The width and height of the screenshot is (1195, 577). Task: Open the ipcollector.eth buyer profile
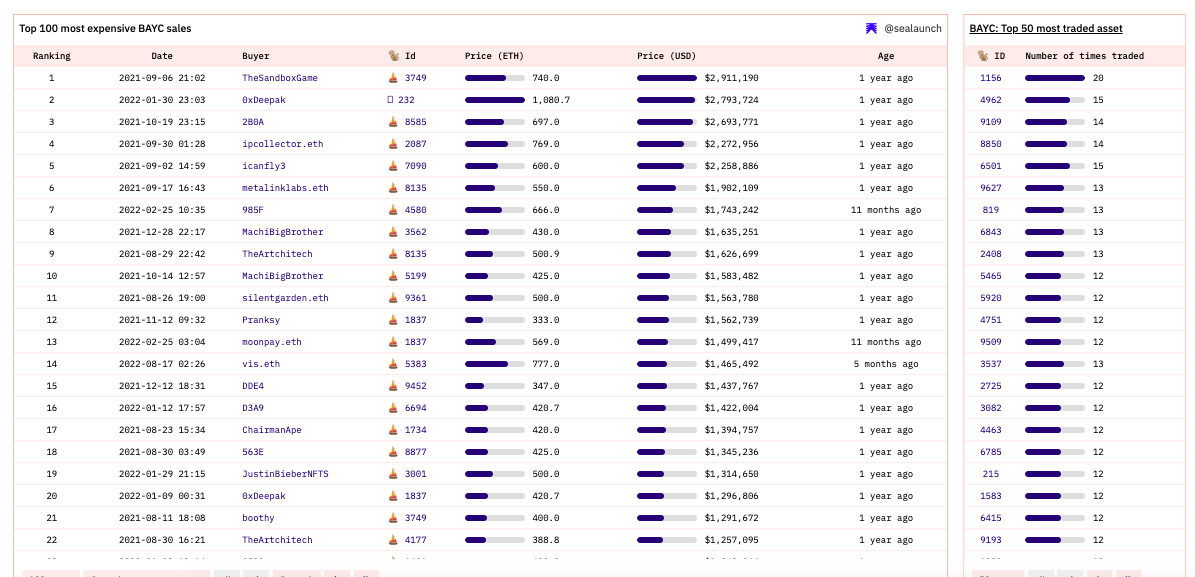point(282,144)
